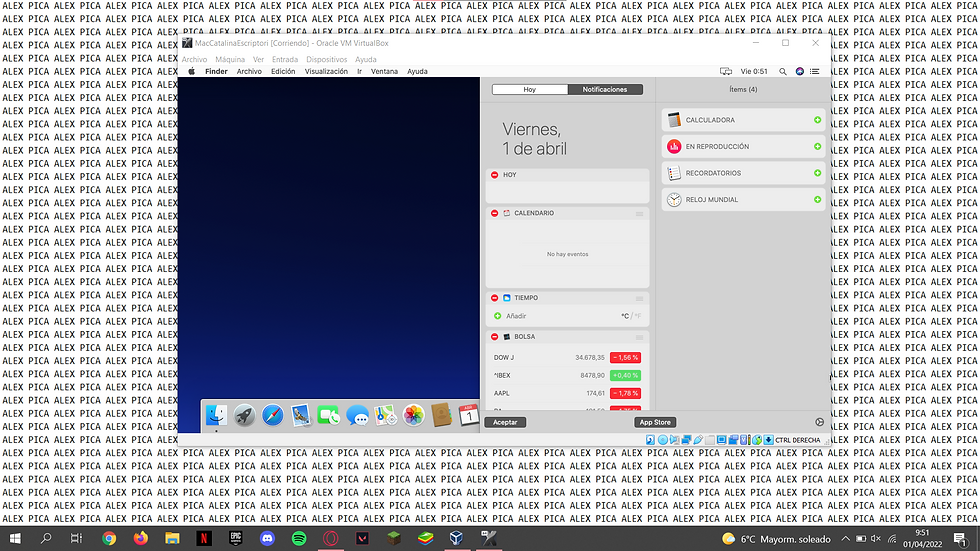The width and height of the screenshot is (980, 551).
Task: Open macOS Visualización menu
Action: click(x=326, y=71)
